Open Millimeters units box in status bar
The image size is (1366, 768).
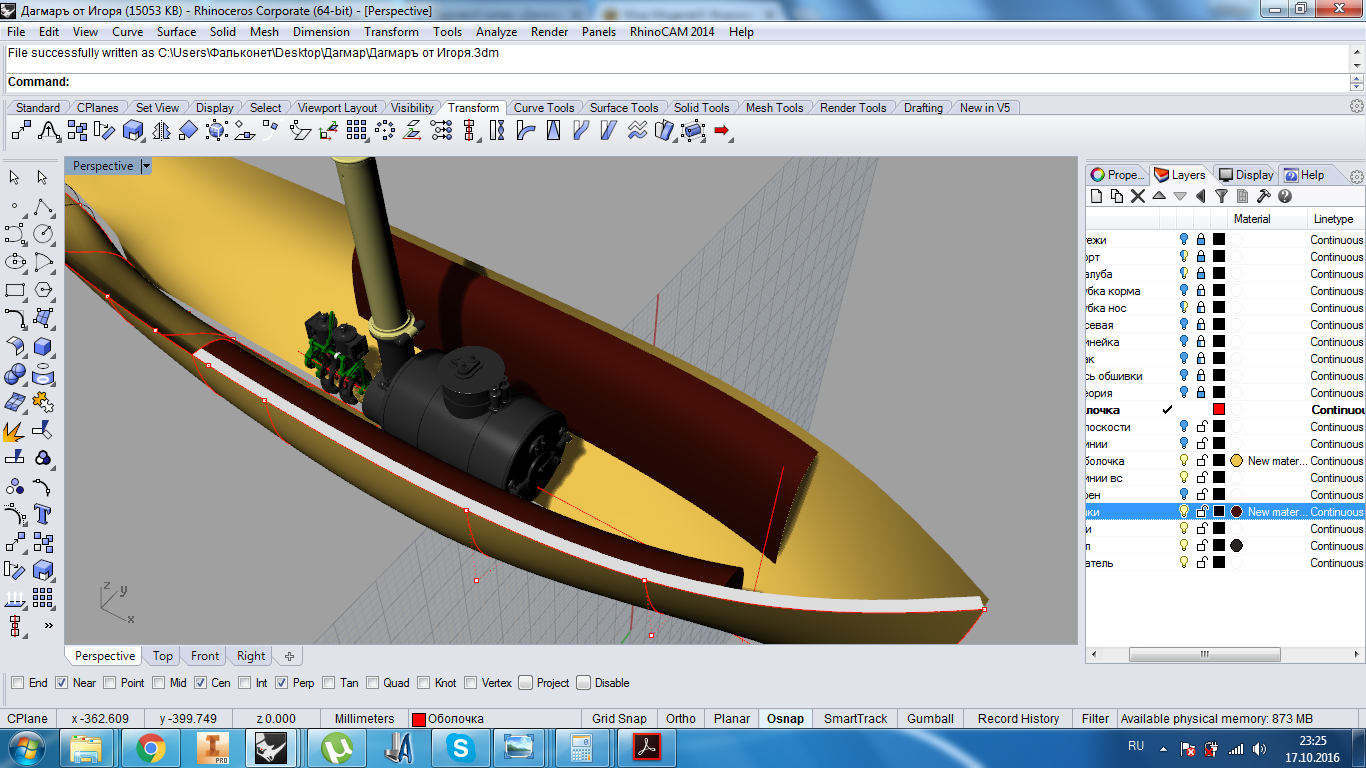(364, 718)
